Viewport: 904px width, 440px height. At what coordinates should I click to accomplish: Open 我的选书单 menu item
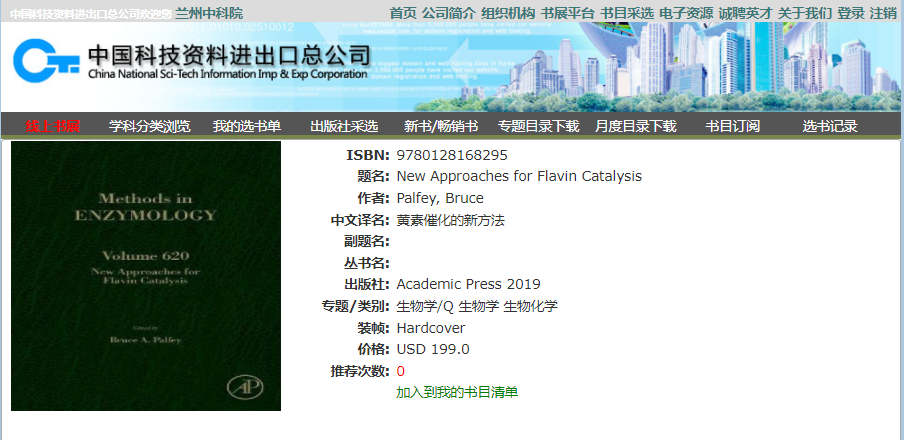point(247,126)
